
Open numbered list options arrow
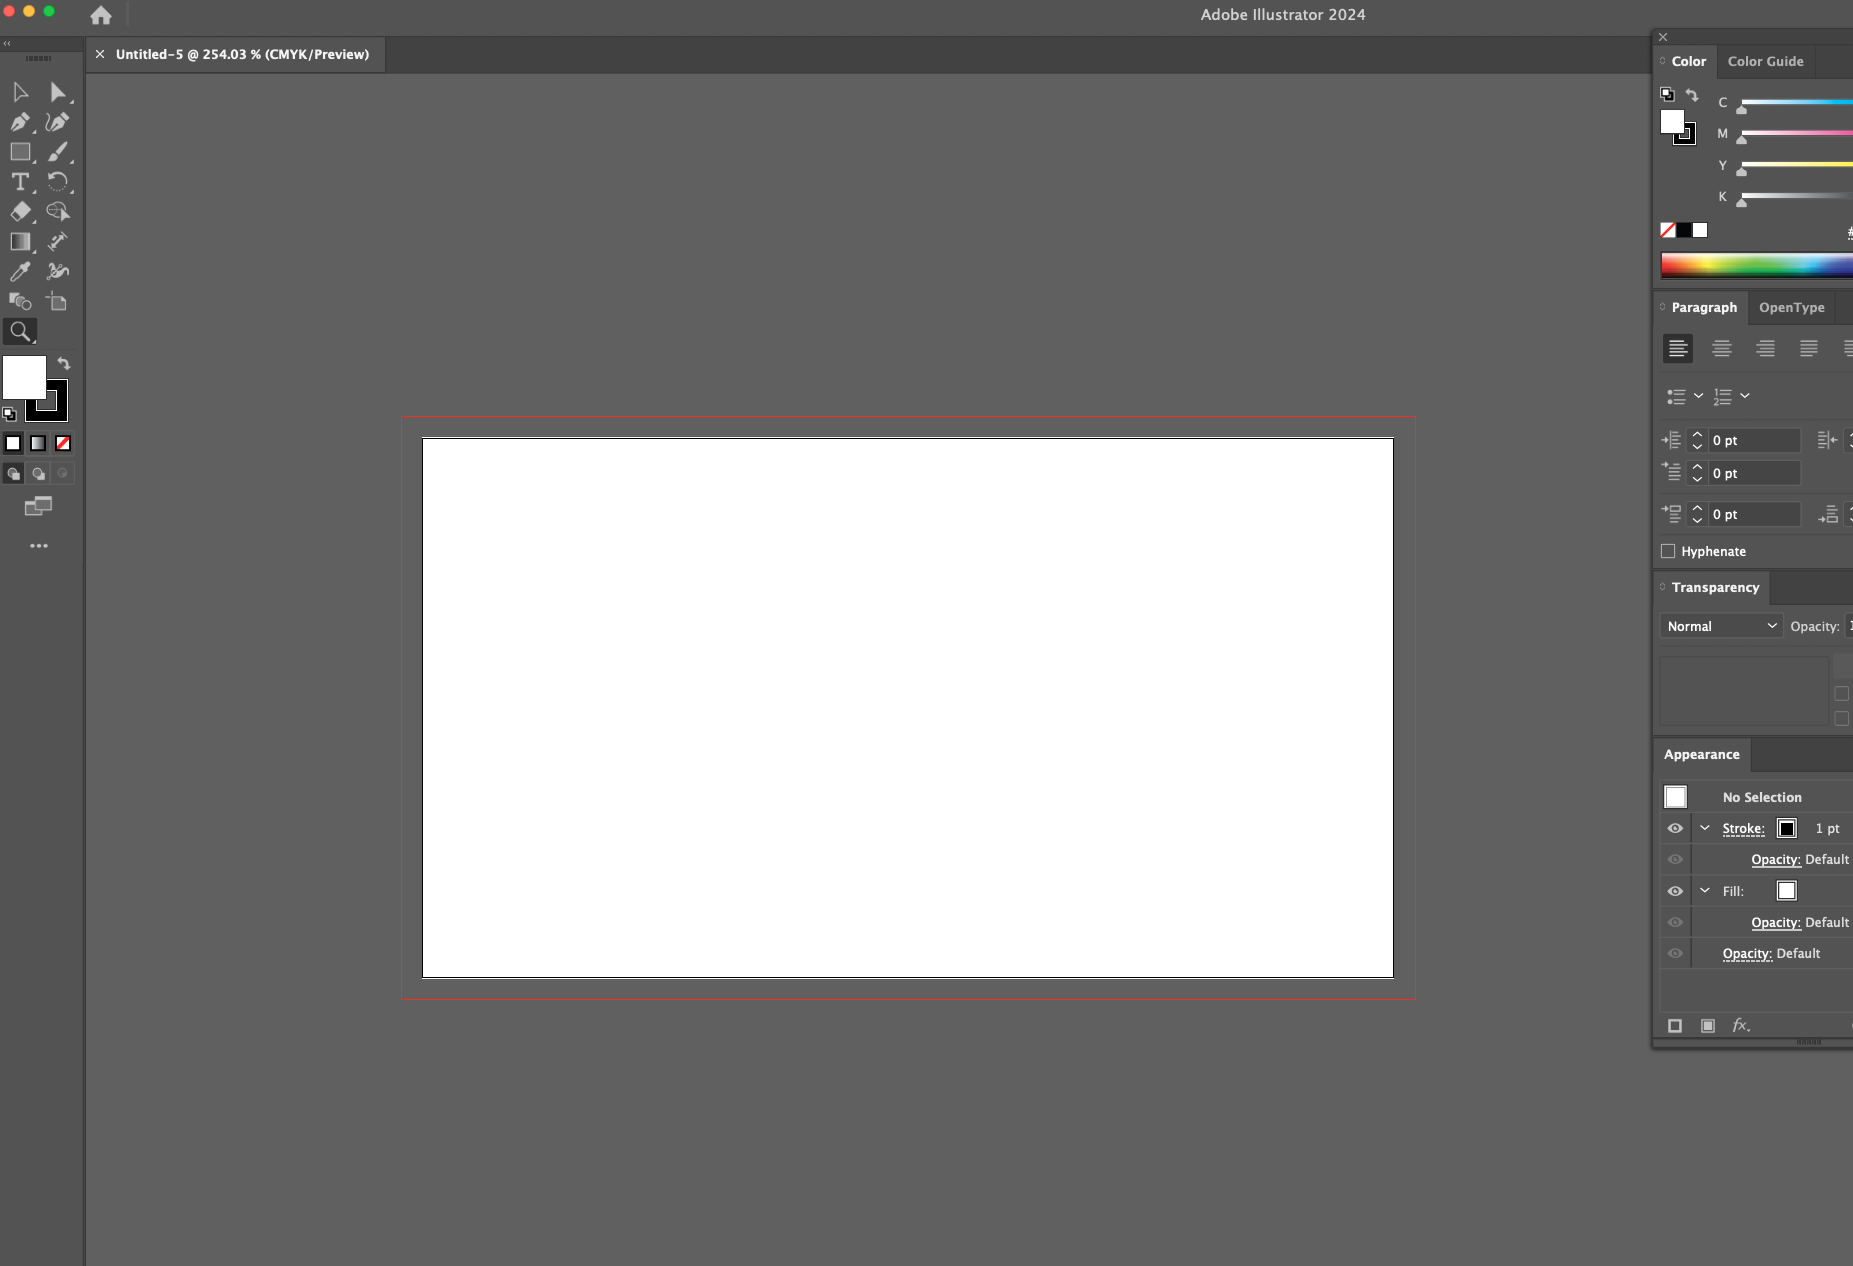tap(1745, 396)
